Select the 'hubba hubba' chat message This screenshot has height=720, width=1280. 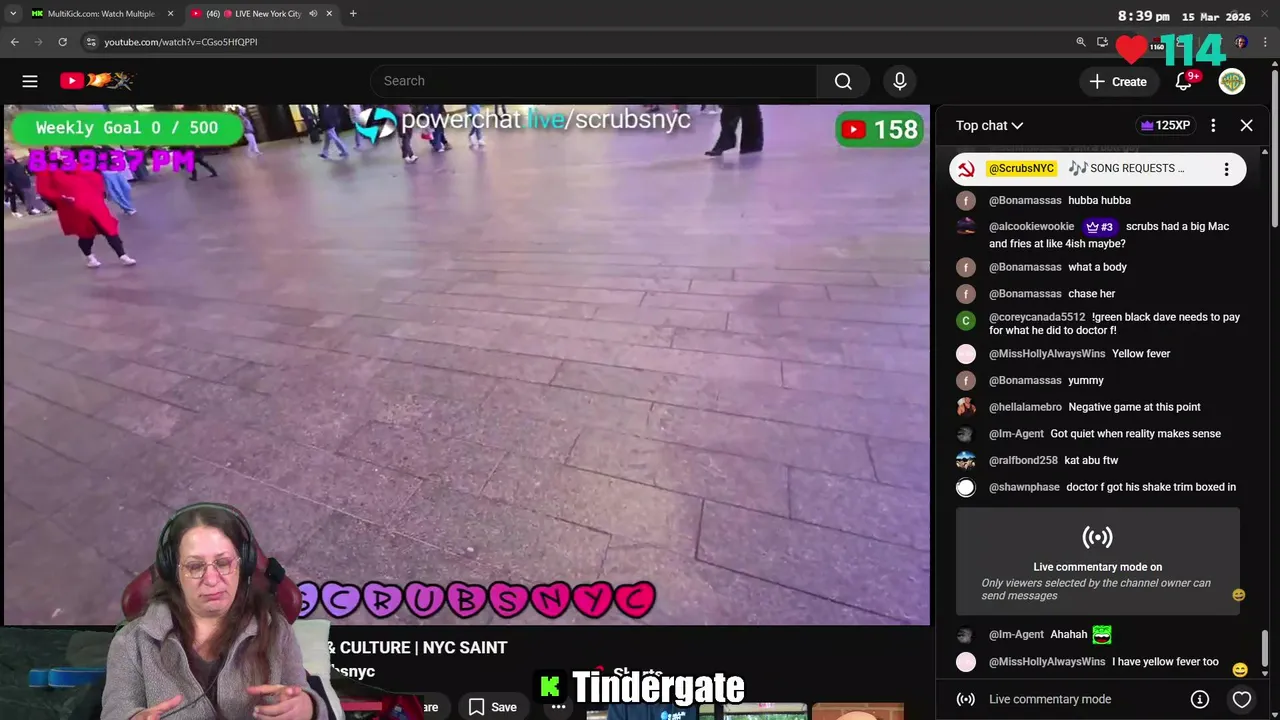(1098, 200)
